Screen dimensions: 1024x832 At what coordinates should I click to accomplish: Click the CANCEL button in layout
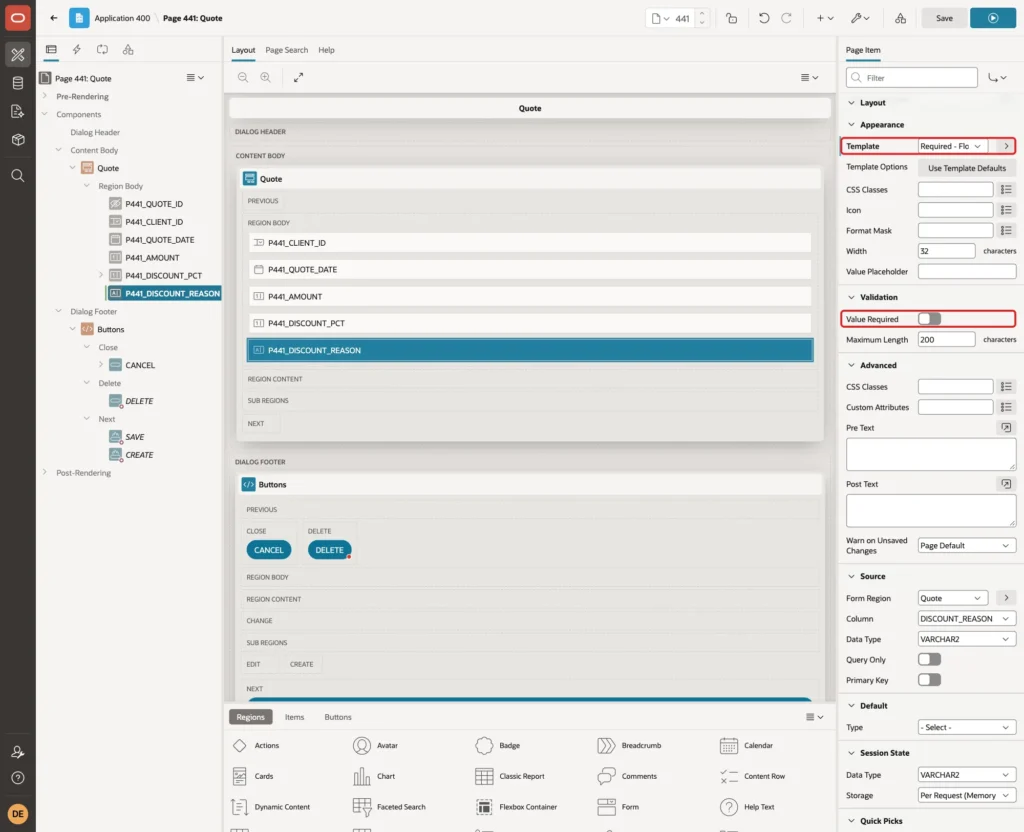268,550
